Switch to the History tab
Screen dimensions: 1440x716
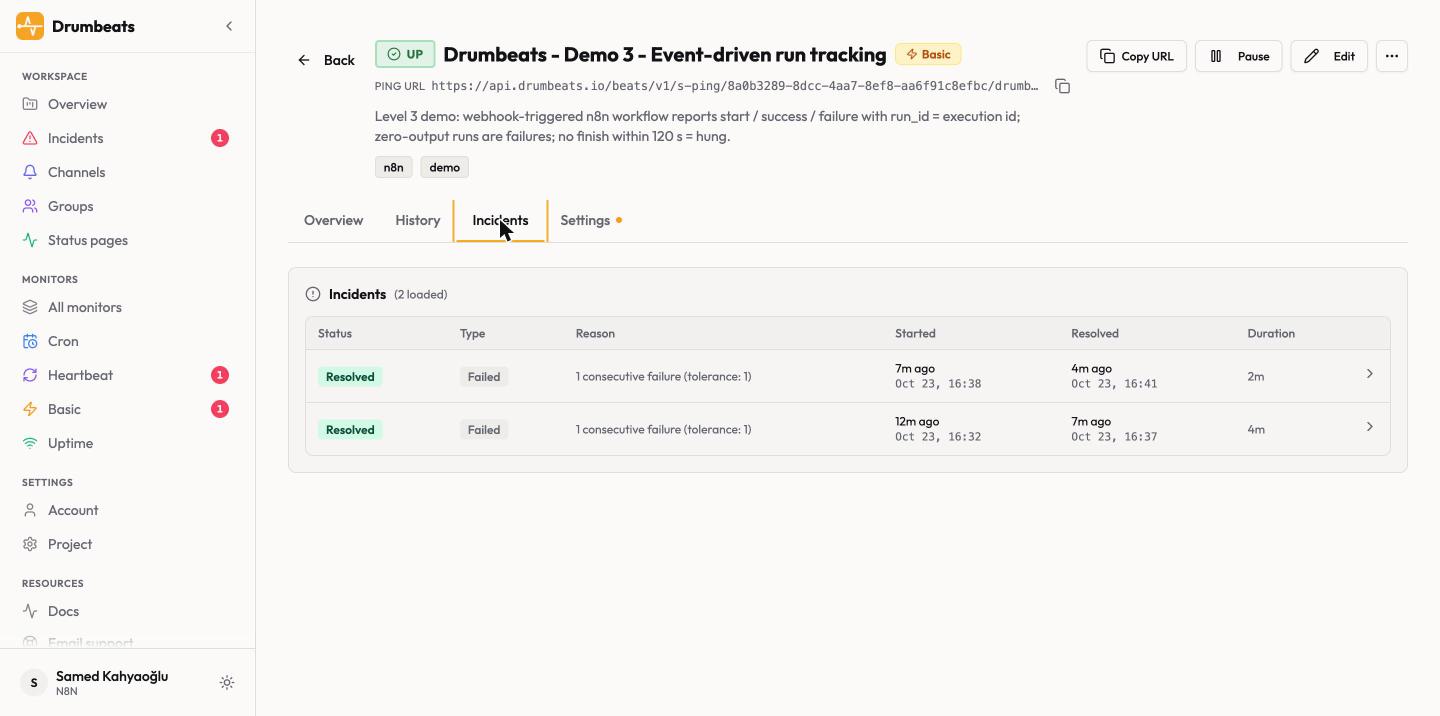coord(418,220)
